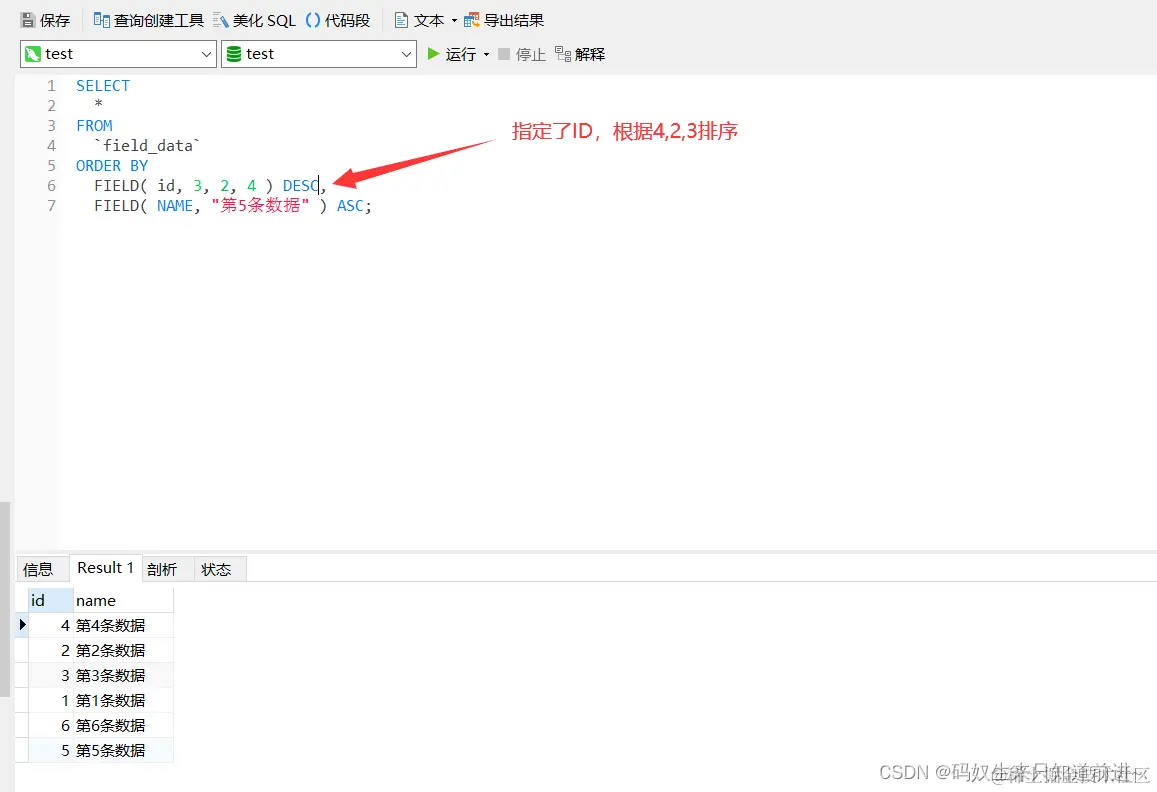
Task: Click id cell with value 1
Action: click(51, 700)
